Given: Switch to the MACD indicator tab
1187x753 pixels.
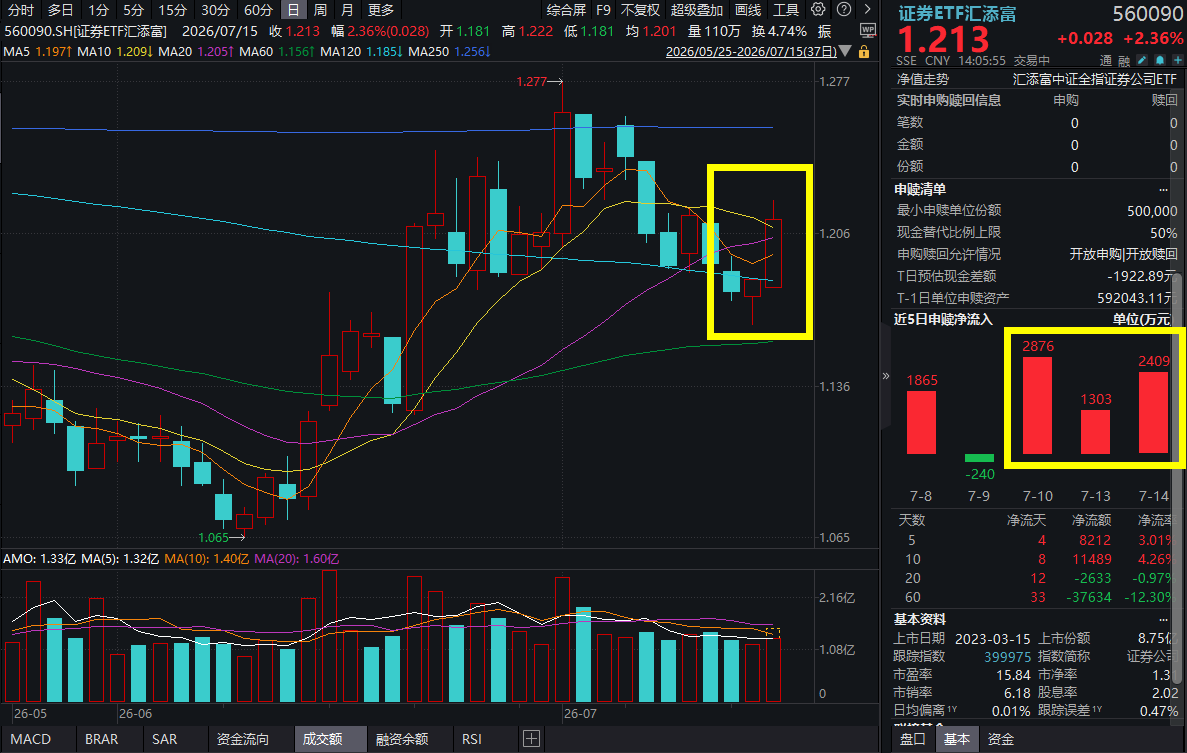Looking at the screenshot, I should [31, 739].
